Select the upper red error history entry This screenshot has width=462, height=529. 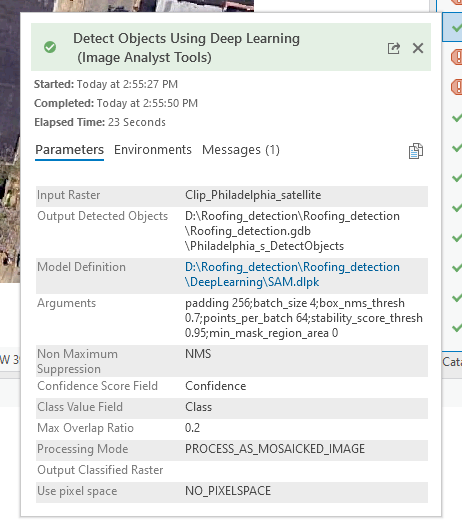click(457, 57)
